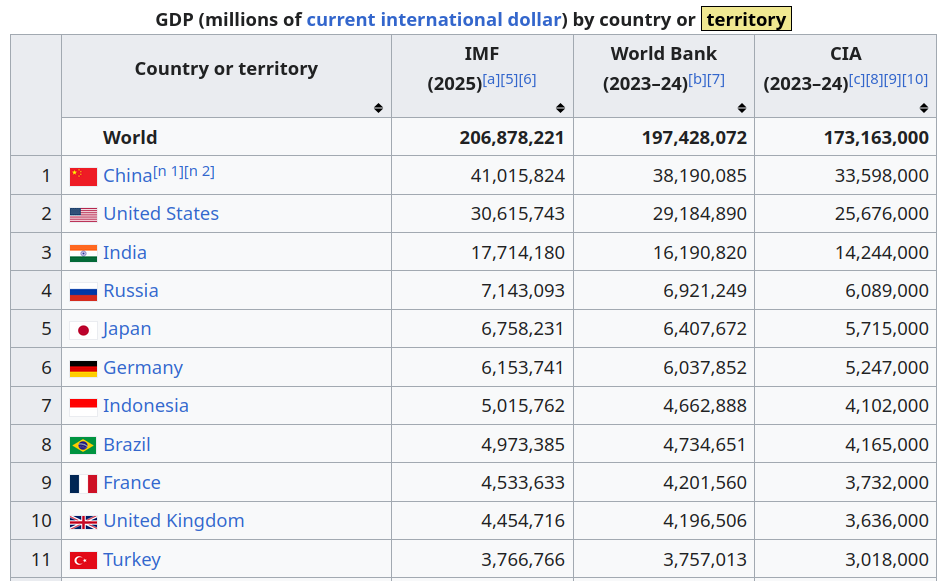Open the France country link

tap(132, 482)
